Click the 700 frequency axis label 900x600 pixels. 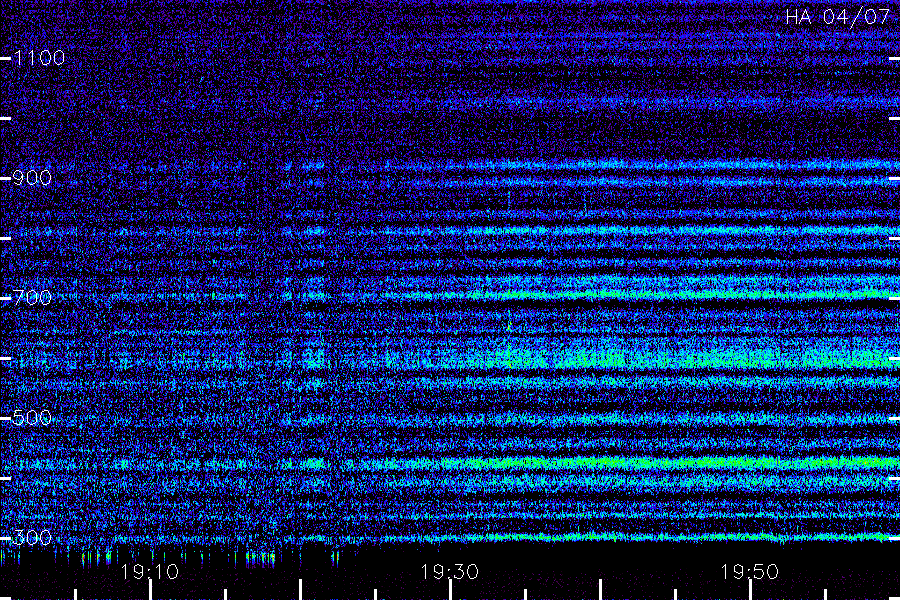pos(32,298)
